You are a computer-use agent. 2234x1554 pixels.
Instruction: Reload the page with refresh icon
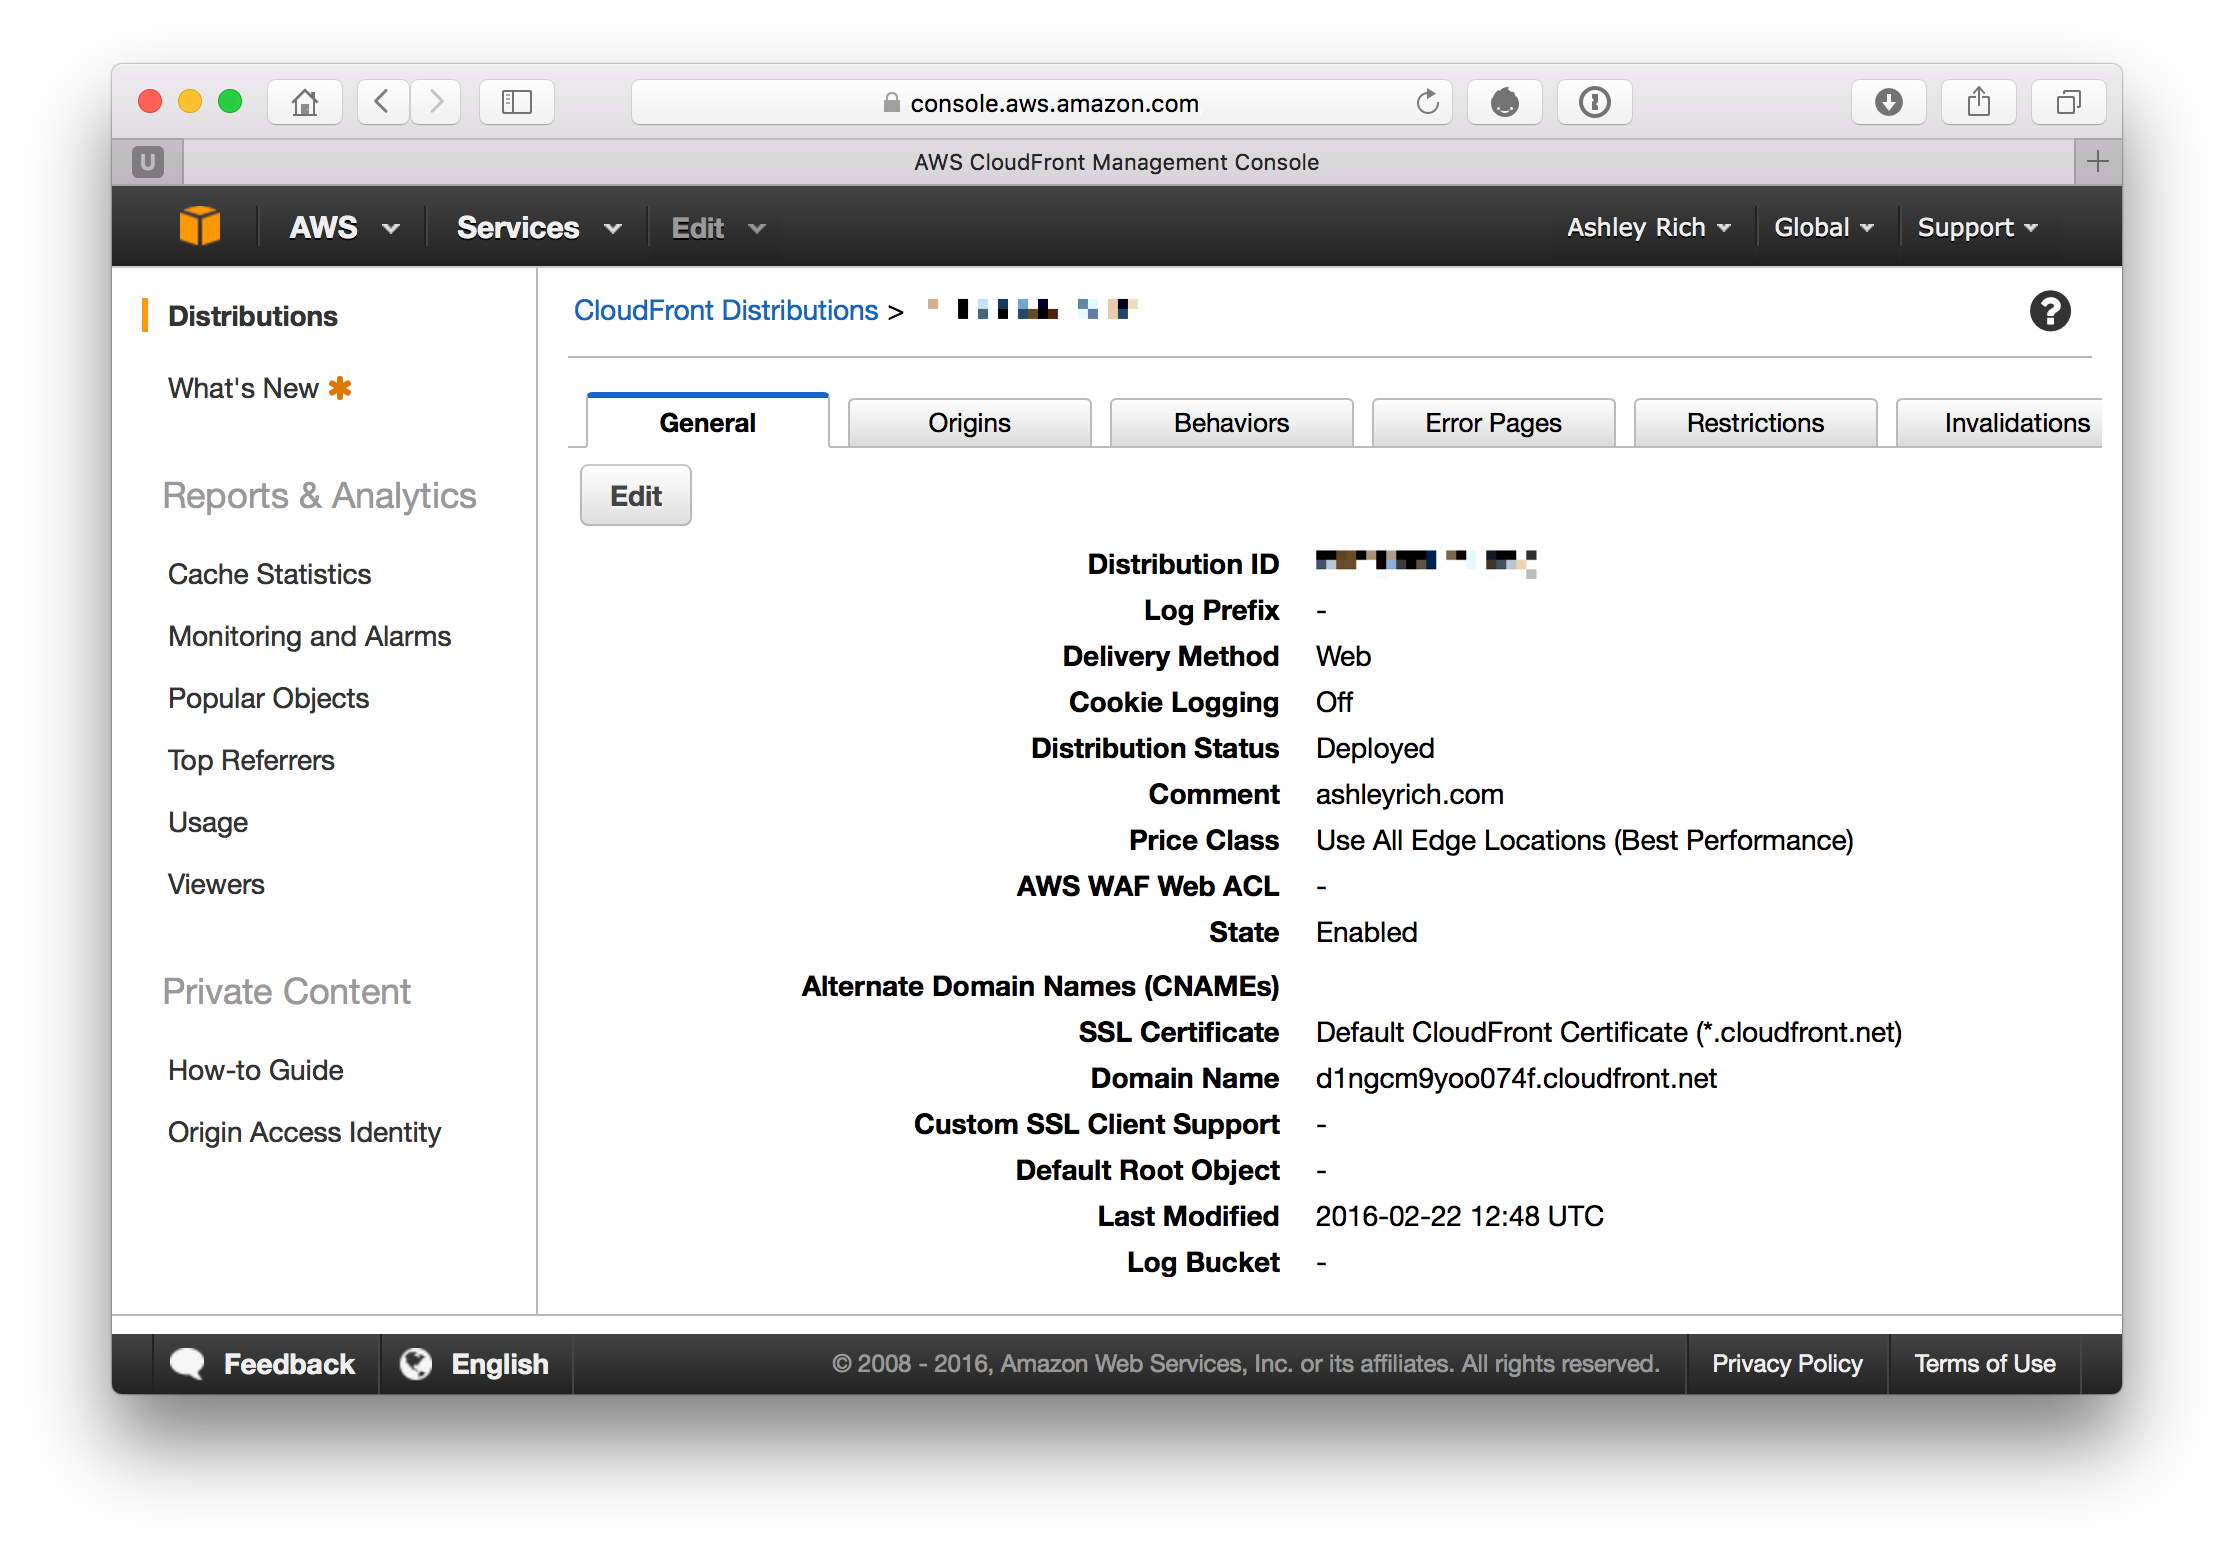pos(1427,102)
